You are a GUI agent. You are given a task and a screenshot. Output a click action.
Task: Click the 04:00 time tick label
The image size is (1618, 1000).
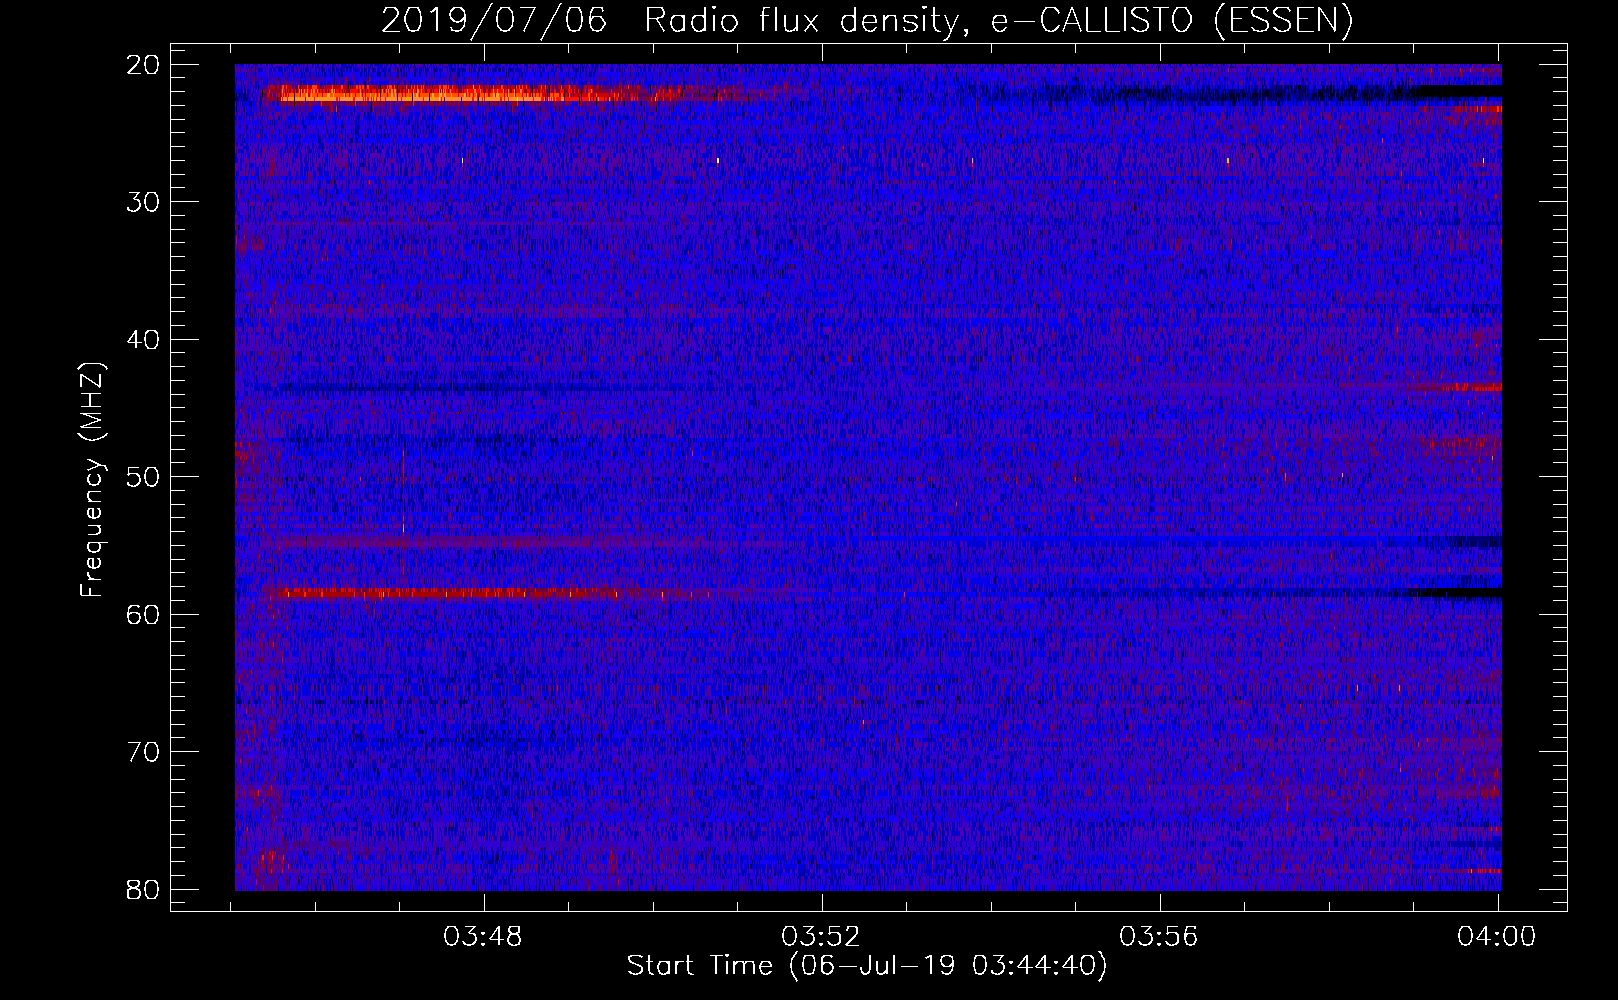[x=1497, y=937]
